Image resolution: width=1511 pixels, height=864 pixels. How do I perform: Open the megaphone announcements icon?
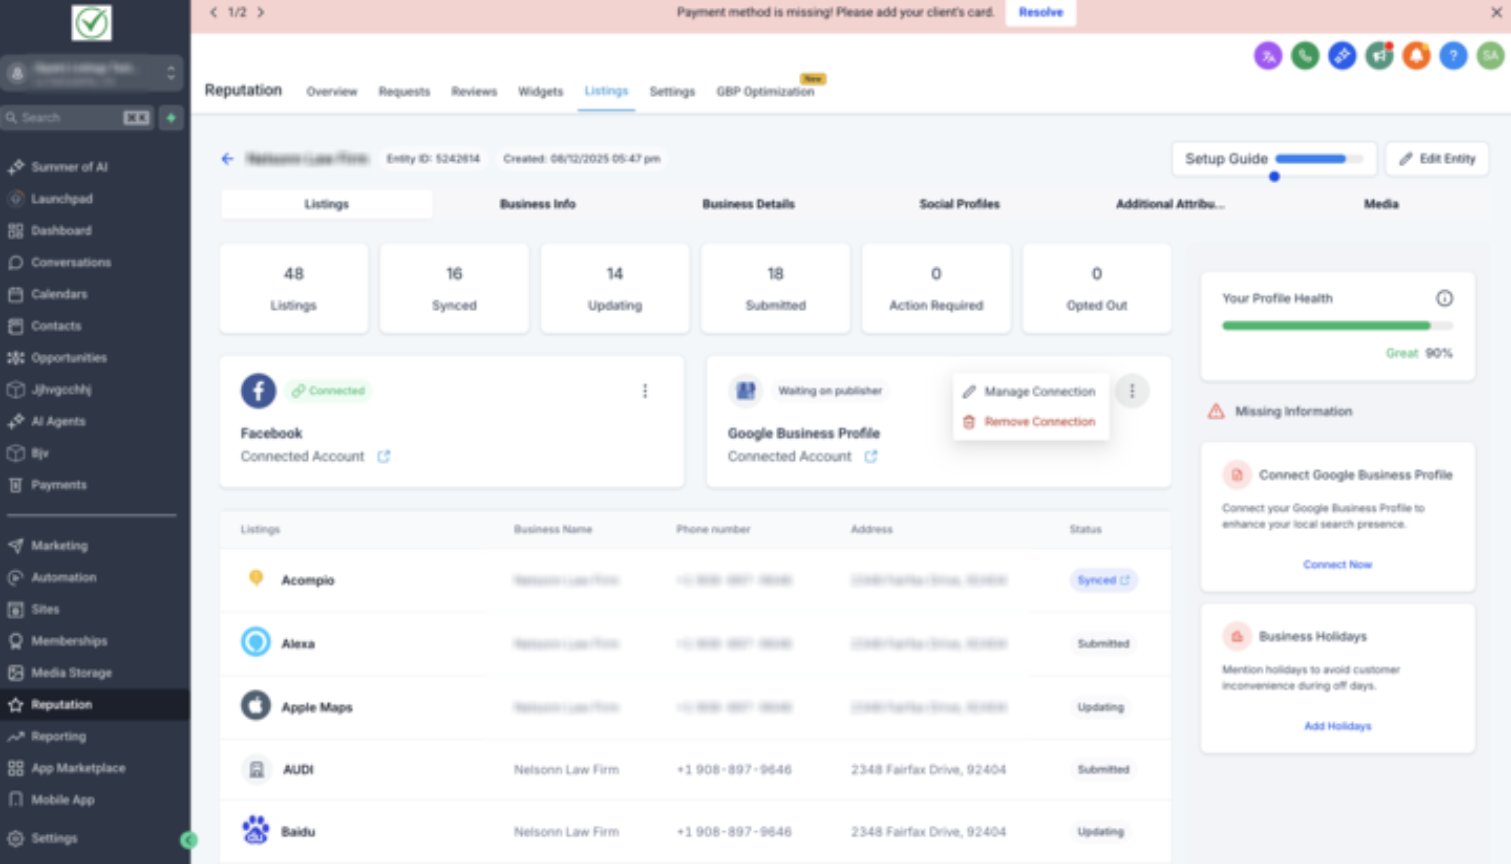1379,56
